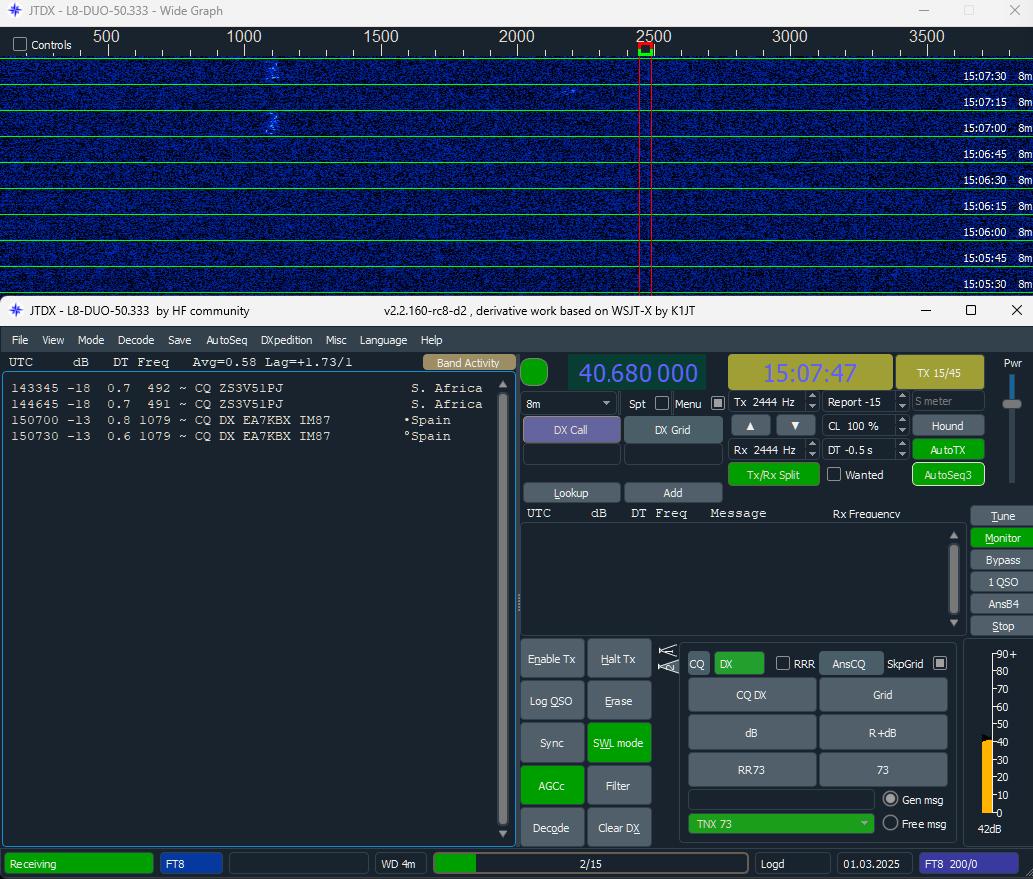Increase Tx 2444 Hz with stepper up arrow
The image size is (1033, 879).
coord(812,397)
